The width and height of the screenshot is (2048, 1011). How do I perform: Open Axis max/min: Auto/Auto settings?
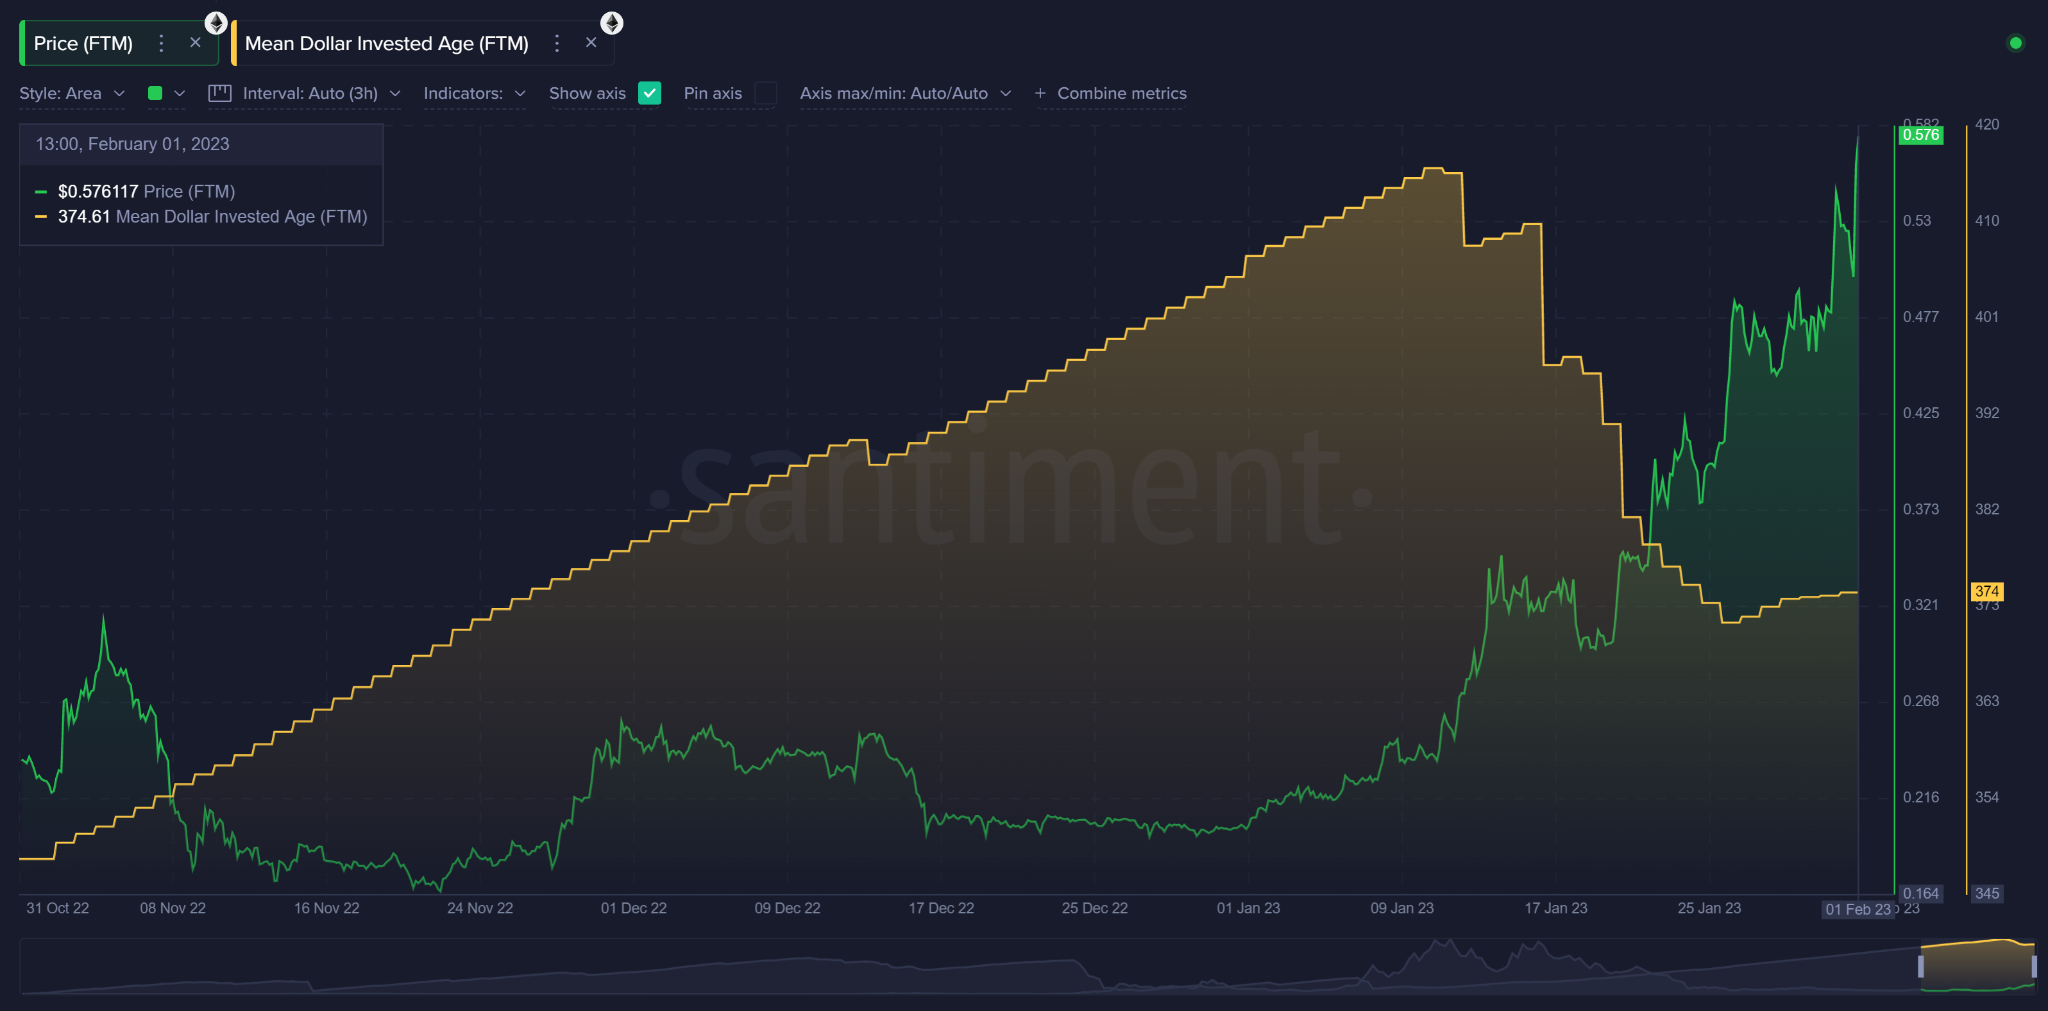click(x=905, y=93)
